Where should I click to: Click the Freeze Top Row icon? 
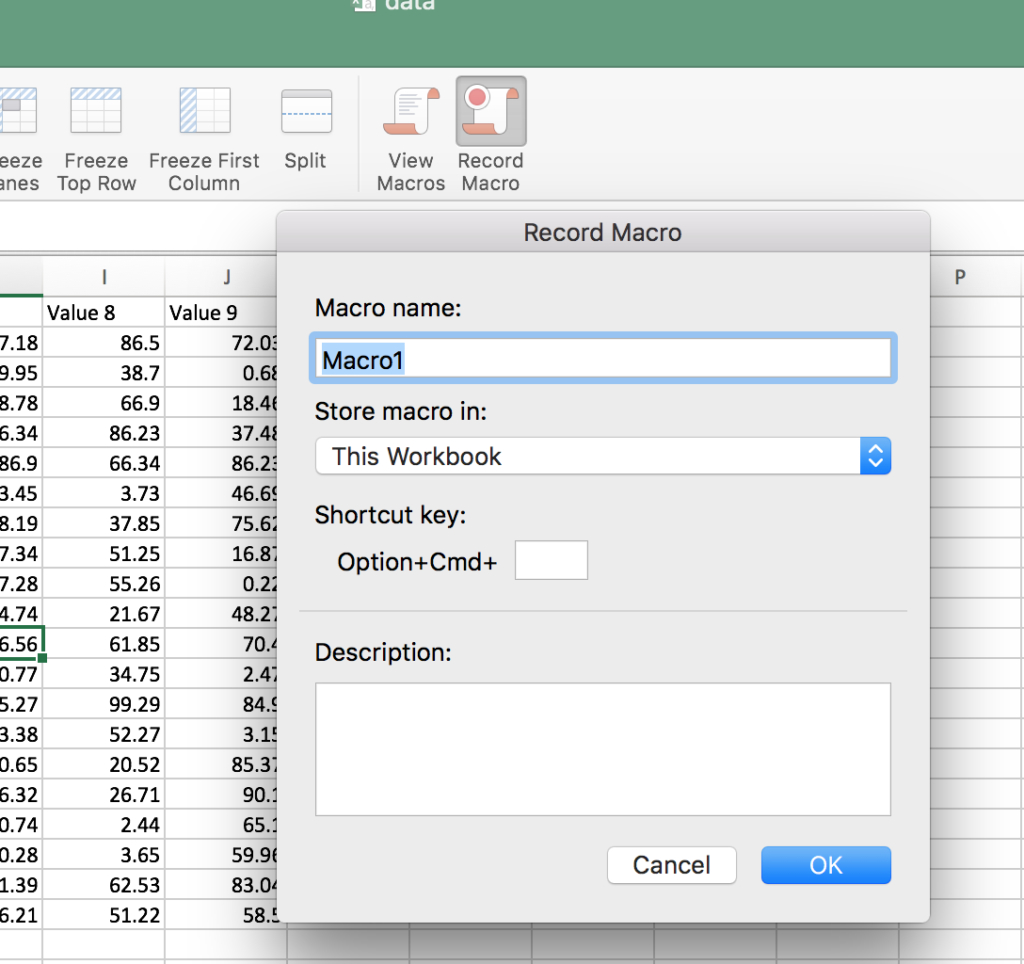click(96, 110)
